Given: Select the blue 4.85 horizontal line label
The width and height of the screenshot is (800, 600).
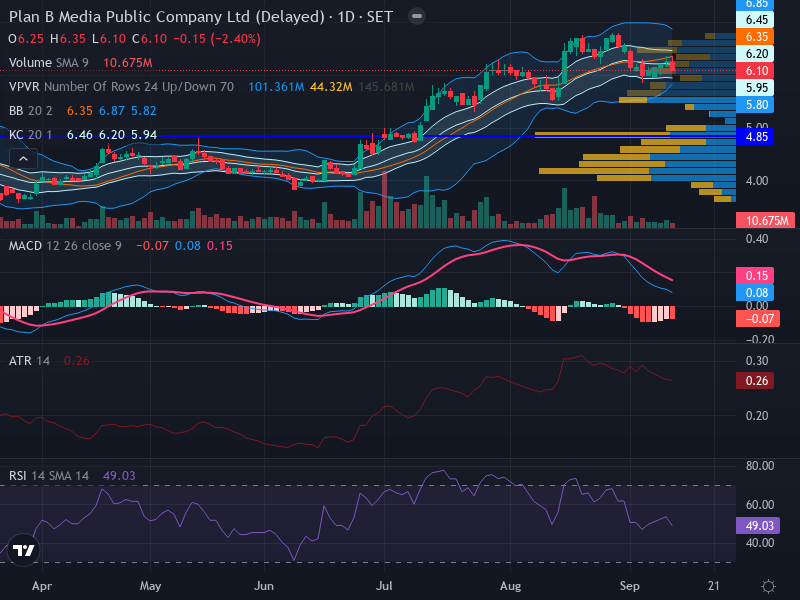Looking at the screenshot, I should point(755,137).
